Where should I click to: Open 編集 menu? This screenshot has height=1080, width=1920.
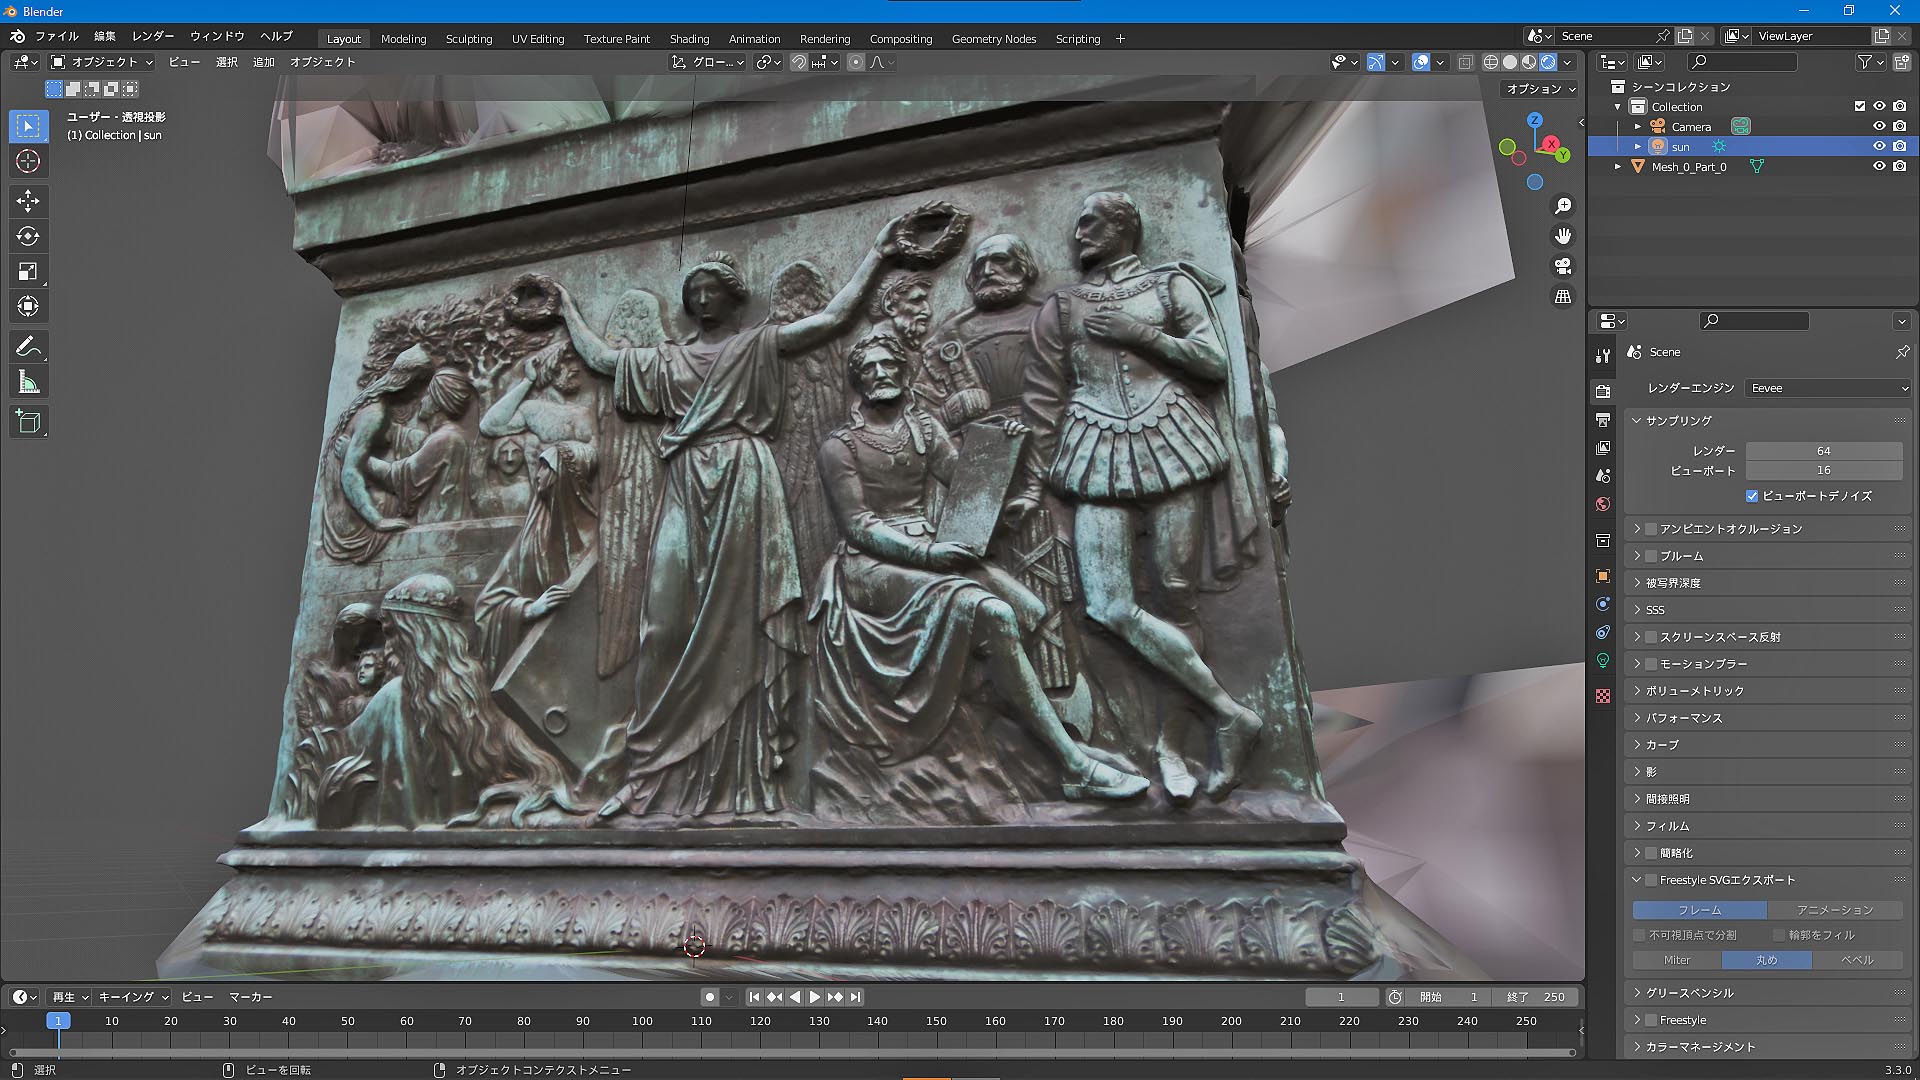105,36
